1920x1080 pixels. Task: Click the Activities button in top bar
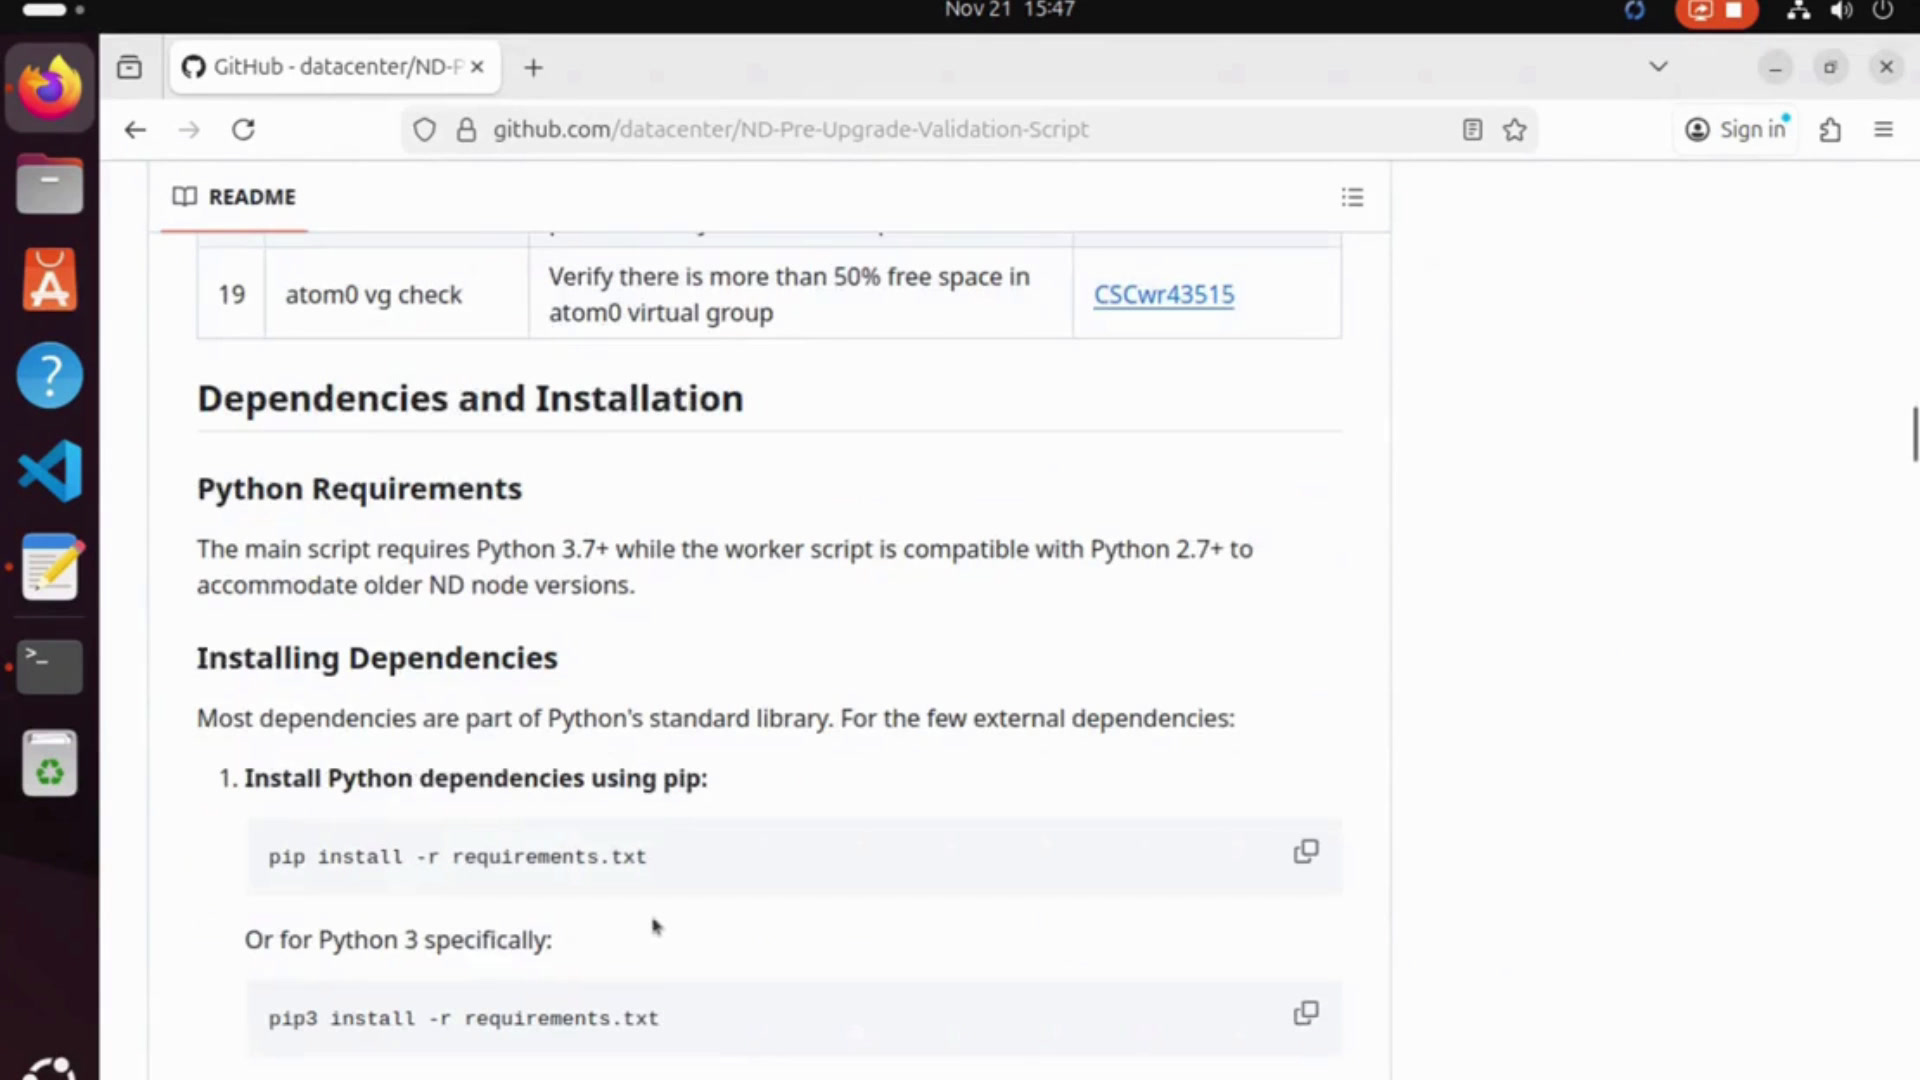[53, 10]
